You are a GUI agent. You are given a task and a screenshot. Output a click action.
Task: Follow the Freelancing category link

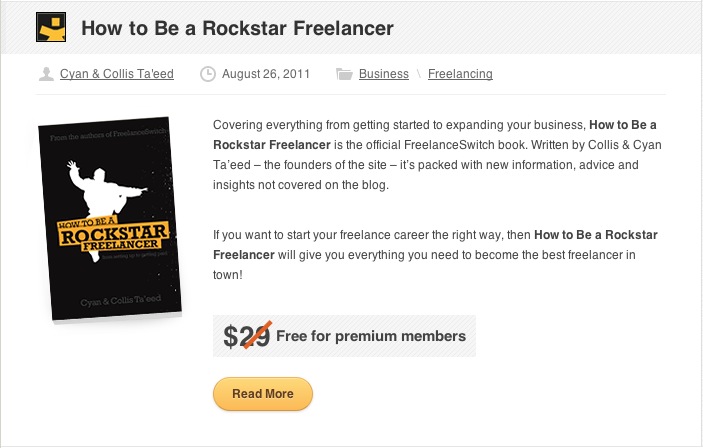(x=460, y=74)
